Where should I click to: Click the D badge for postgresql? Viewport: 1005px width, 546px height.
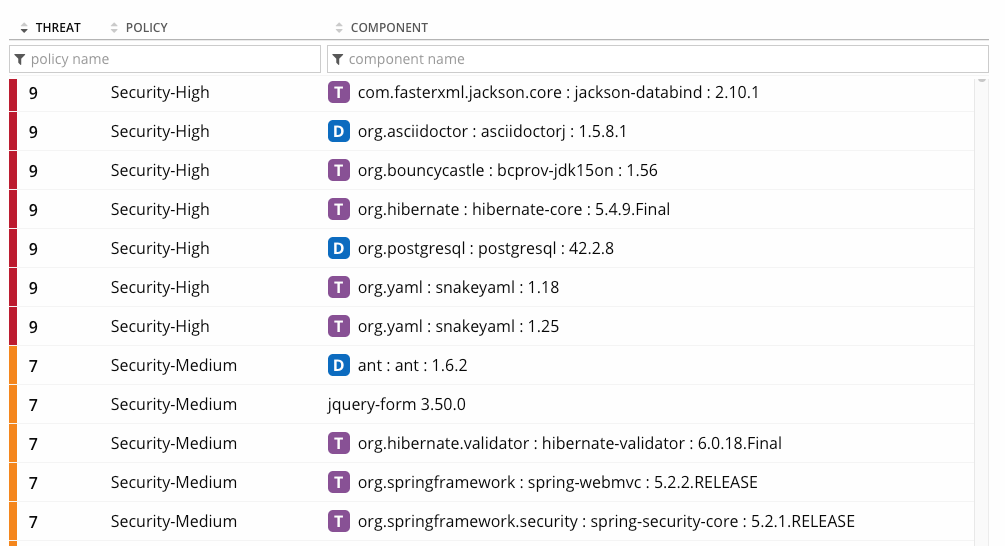click(338, 249)
